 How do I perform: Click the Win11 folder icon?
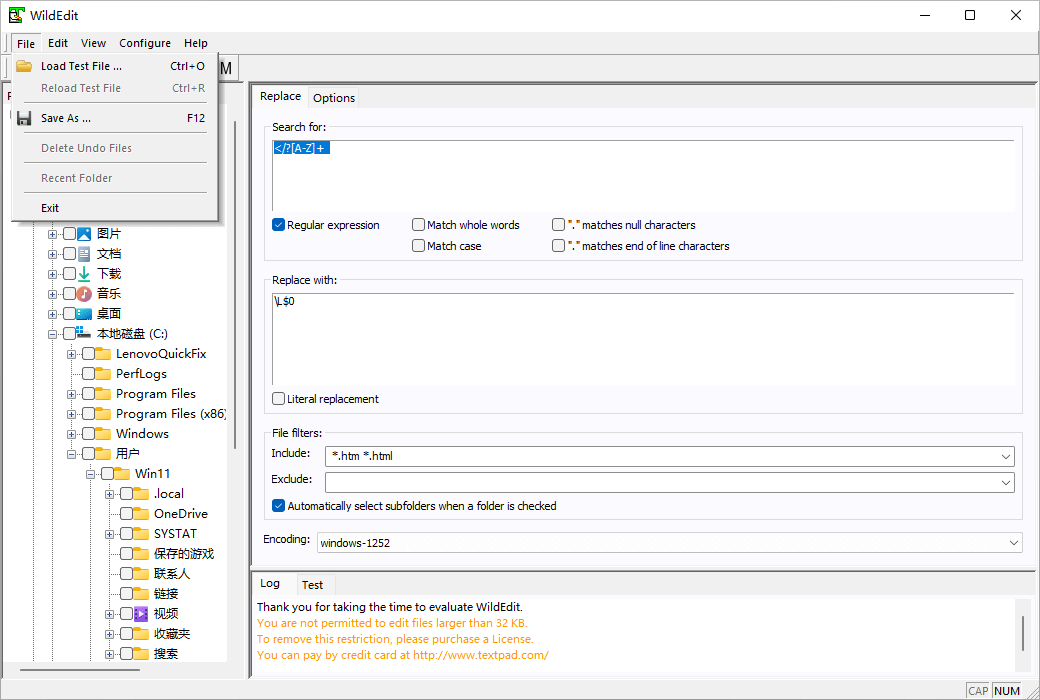[x=122, y=473]
